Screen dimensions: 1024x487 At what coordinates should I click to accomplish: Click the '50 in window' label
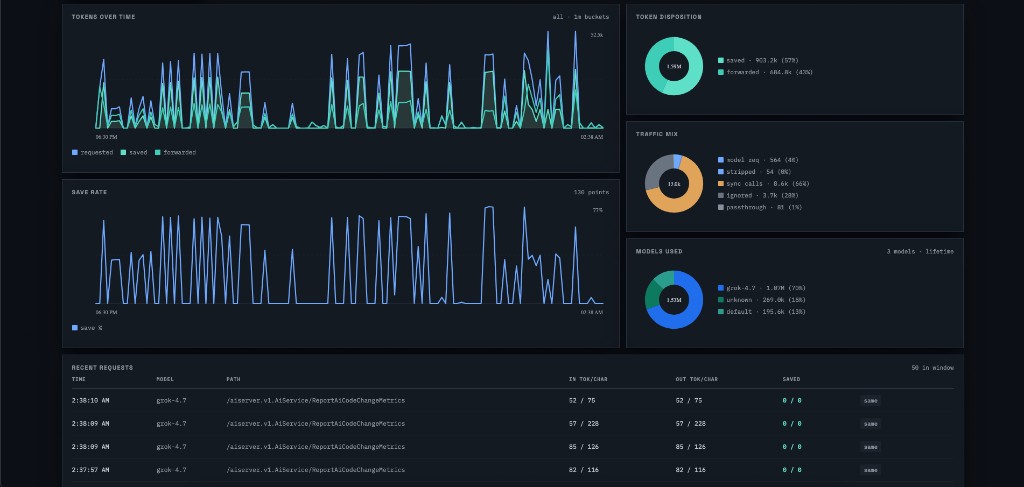pos(933,368)
